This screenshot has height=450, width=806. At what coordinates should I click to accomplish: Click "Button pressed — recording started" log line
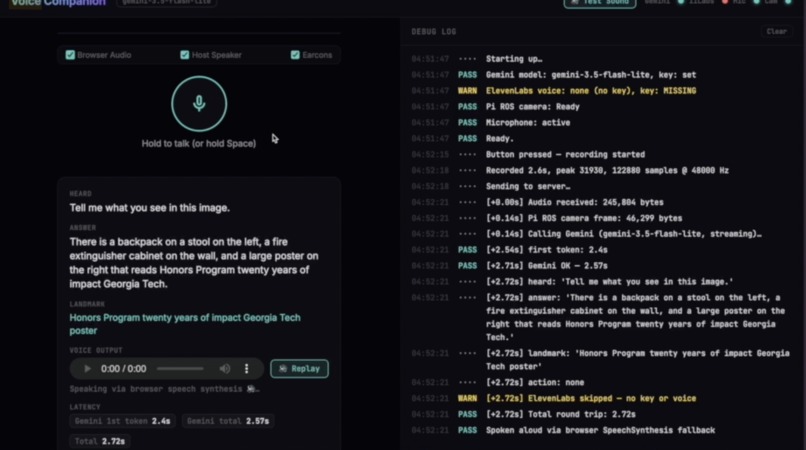[565, 154]
